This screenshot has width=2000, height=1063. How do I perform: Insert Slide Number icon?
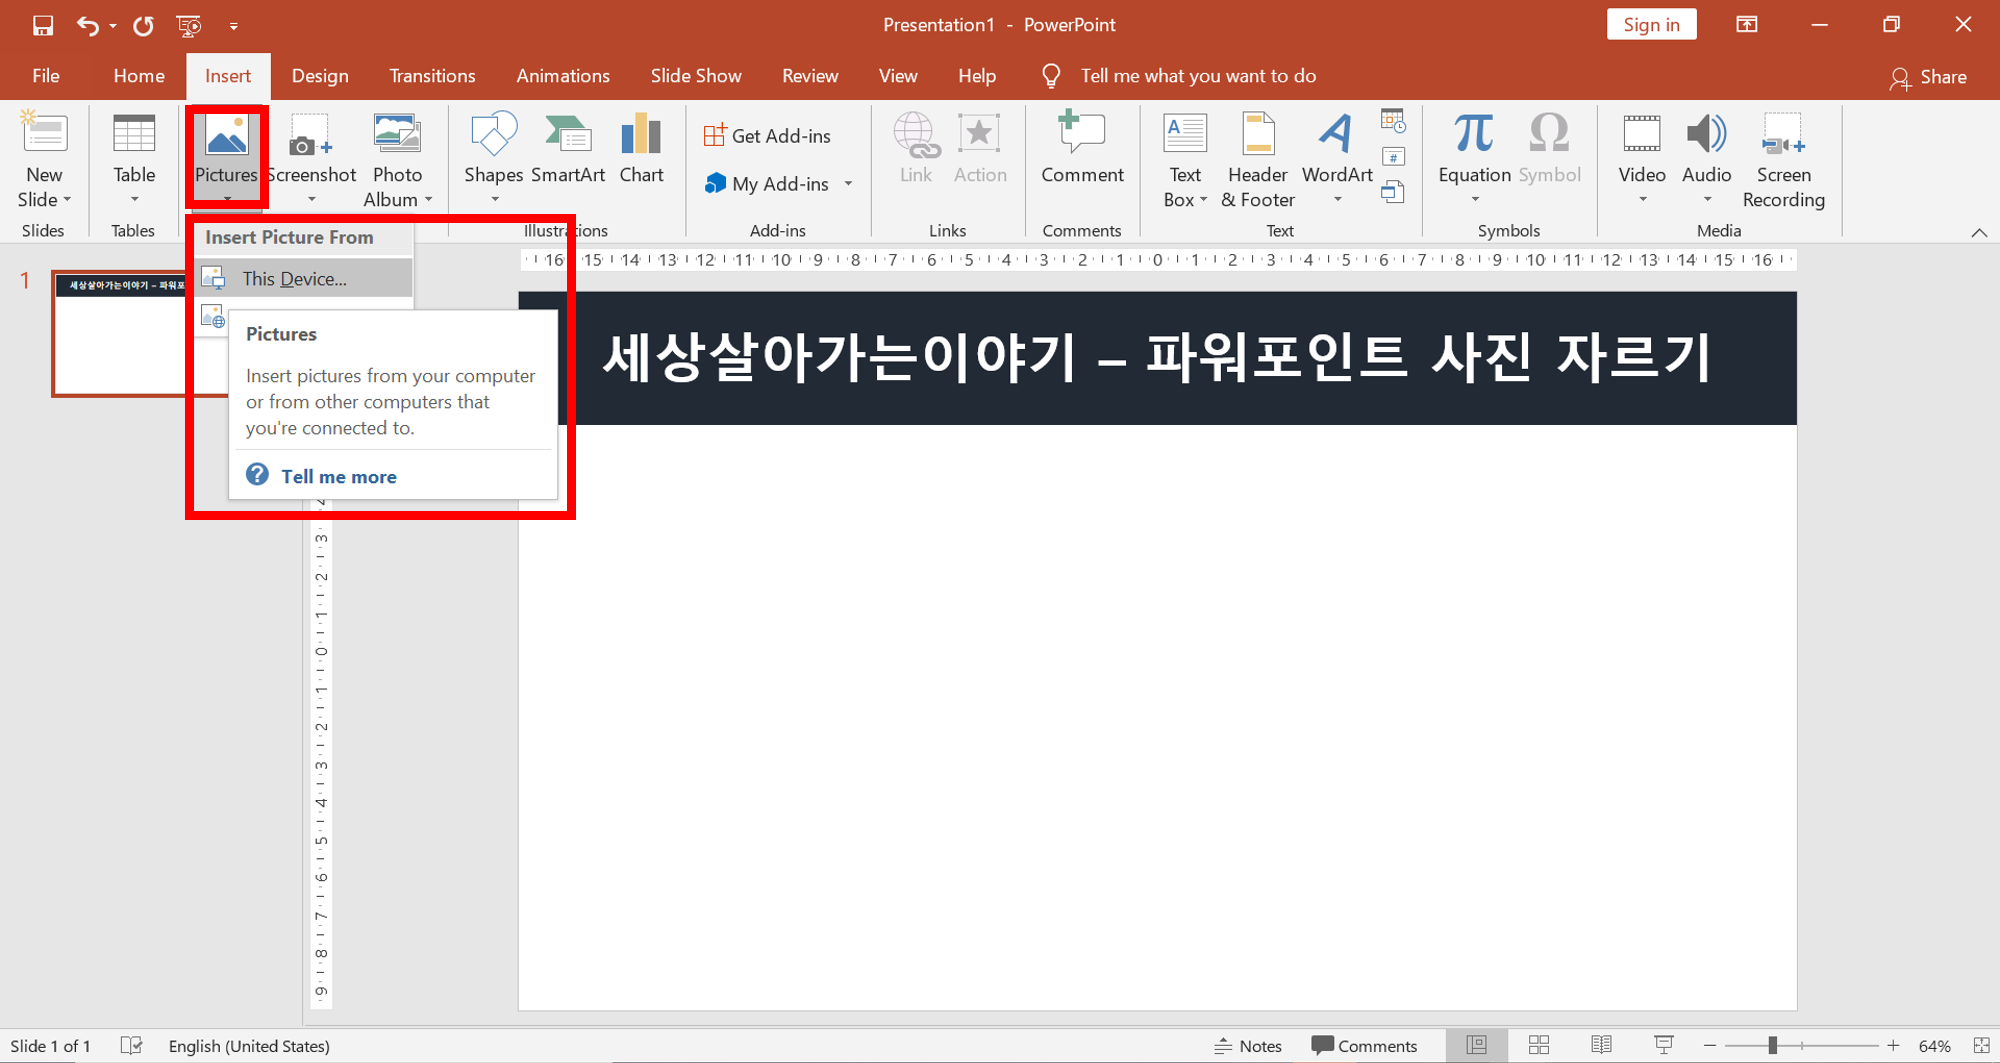(x=1393, y=157)
